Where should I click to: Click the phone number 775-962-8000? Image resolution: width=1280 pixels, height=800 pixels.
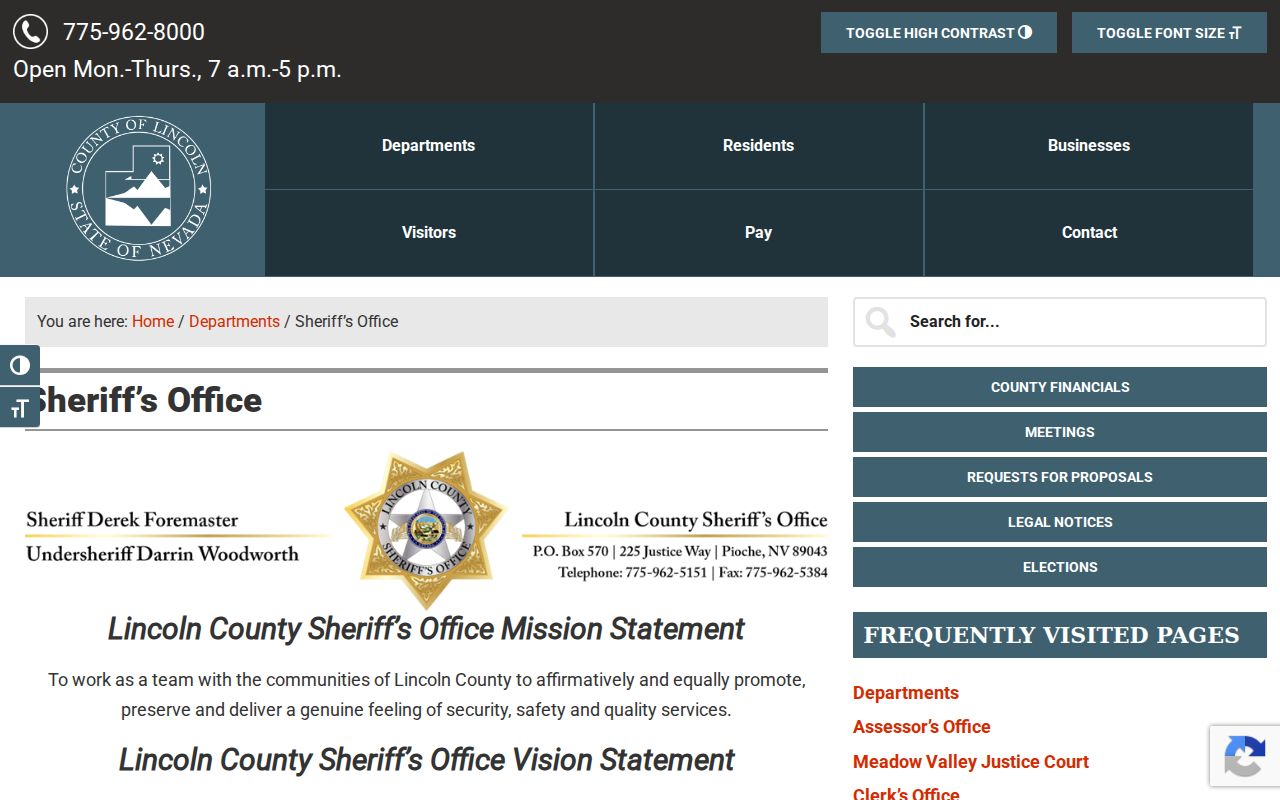(134, 32)
